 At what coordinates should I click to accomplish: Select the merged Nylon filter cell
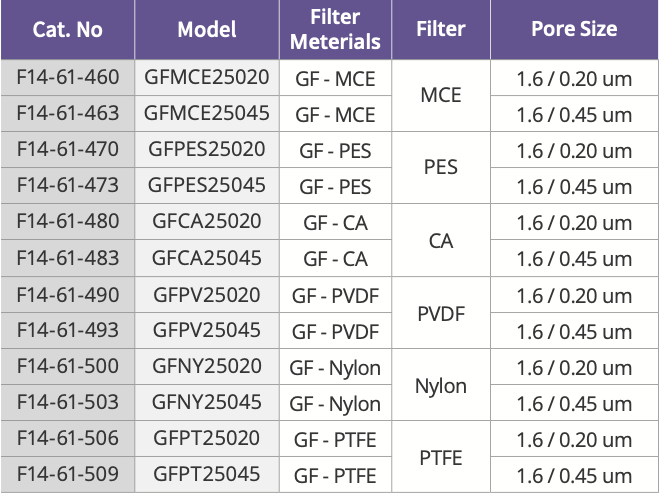point(441,385)
